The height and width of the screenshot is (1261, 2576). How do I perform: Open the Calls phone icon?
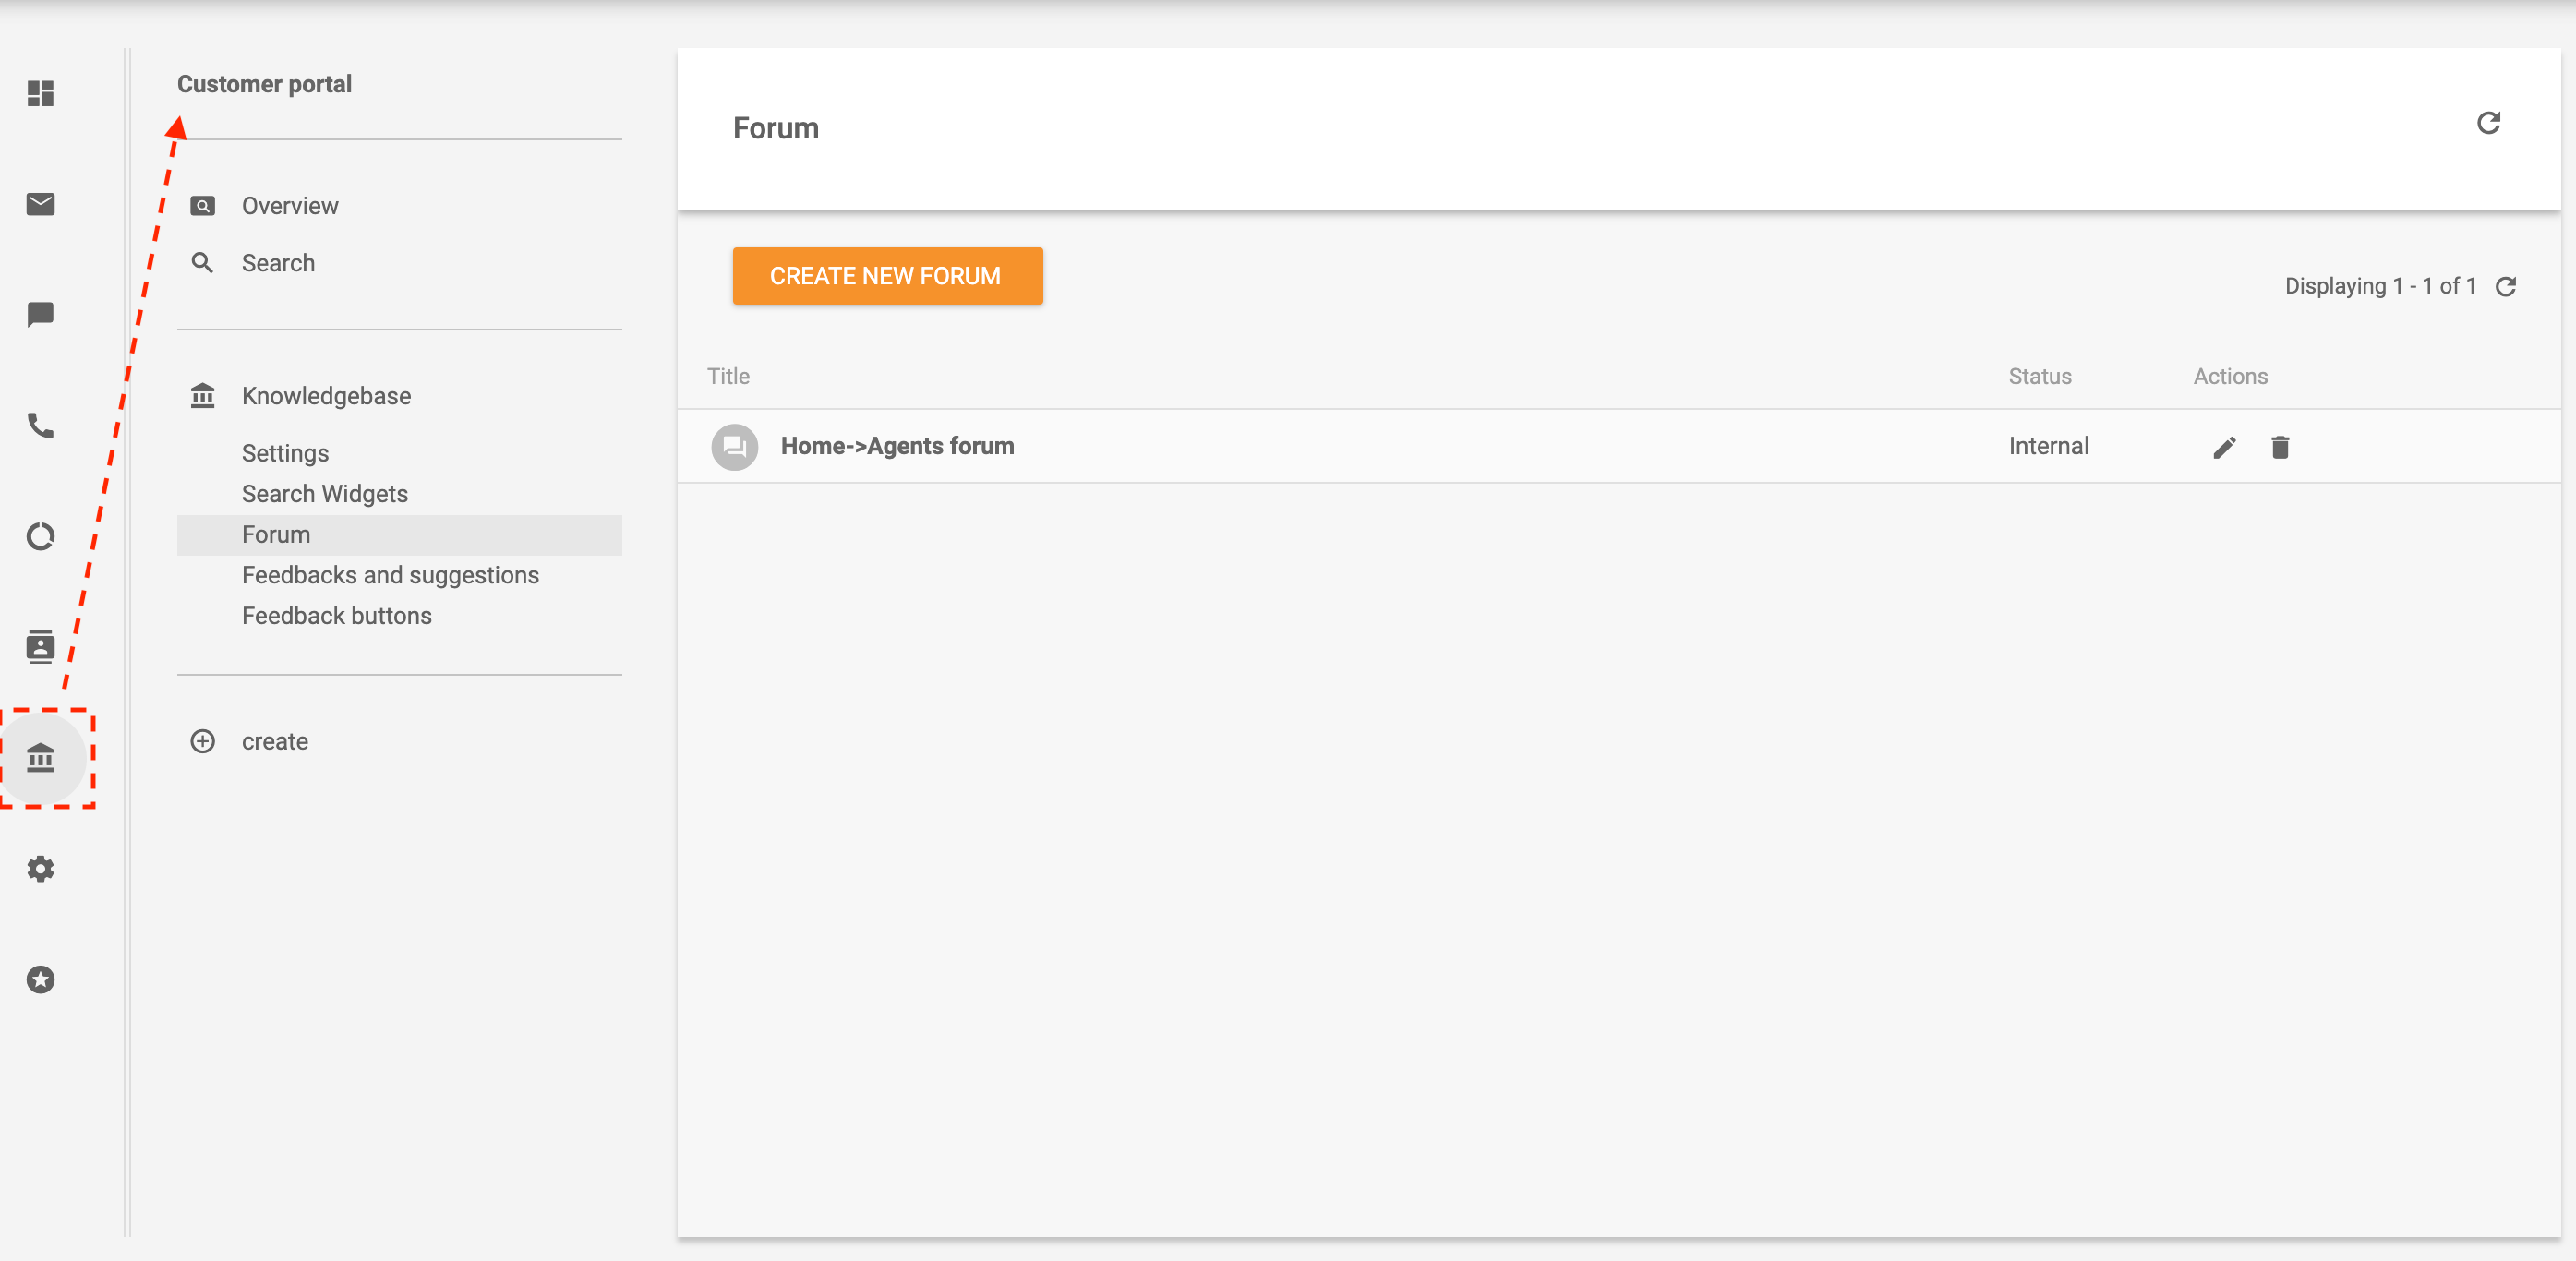coord(40,426)
